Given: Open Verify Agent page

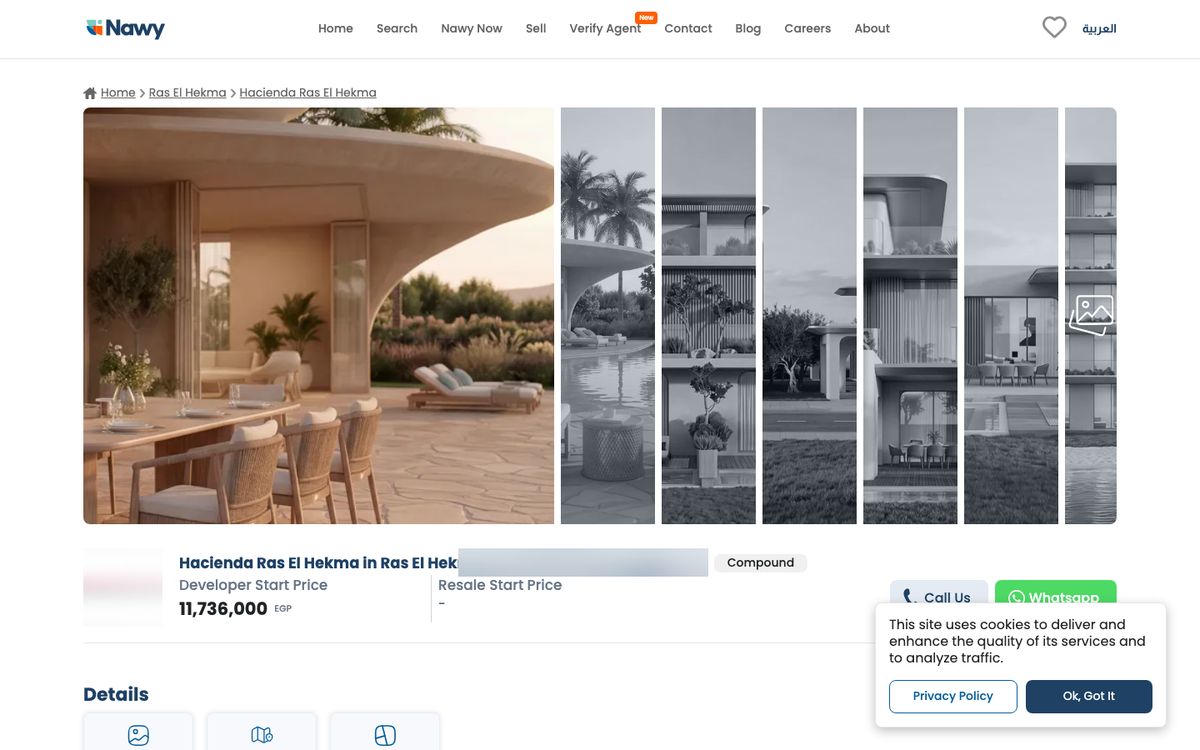Looking at the screenshot, I should click(x=606, y=28).
